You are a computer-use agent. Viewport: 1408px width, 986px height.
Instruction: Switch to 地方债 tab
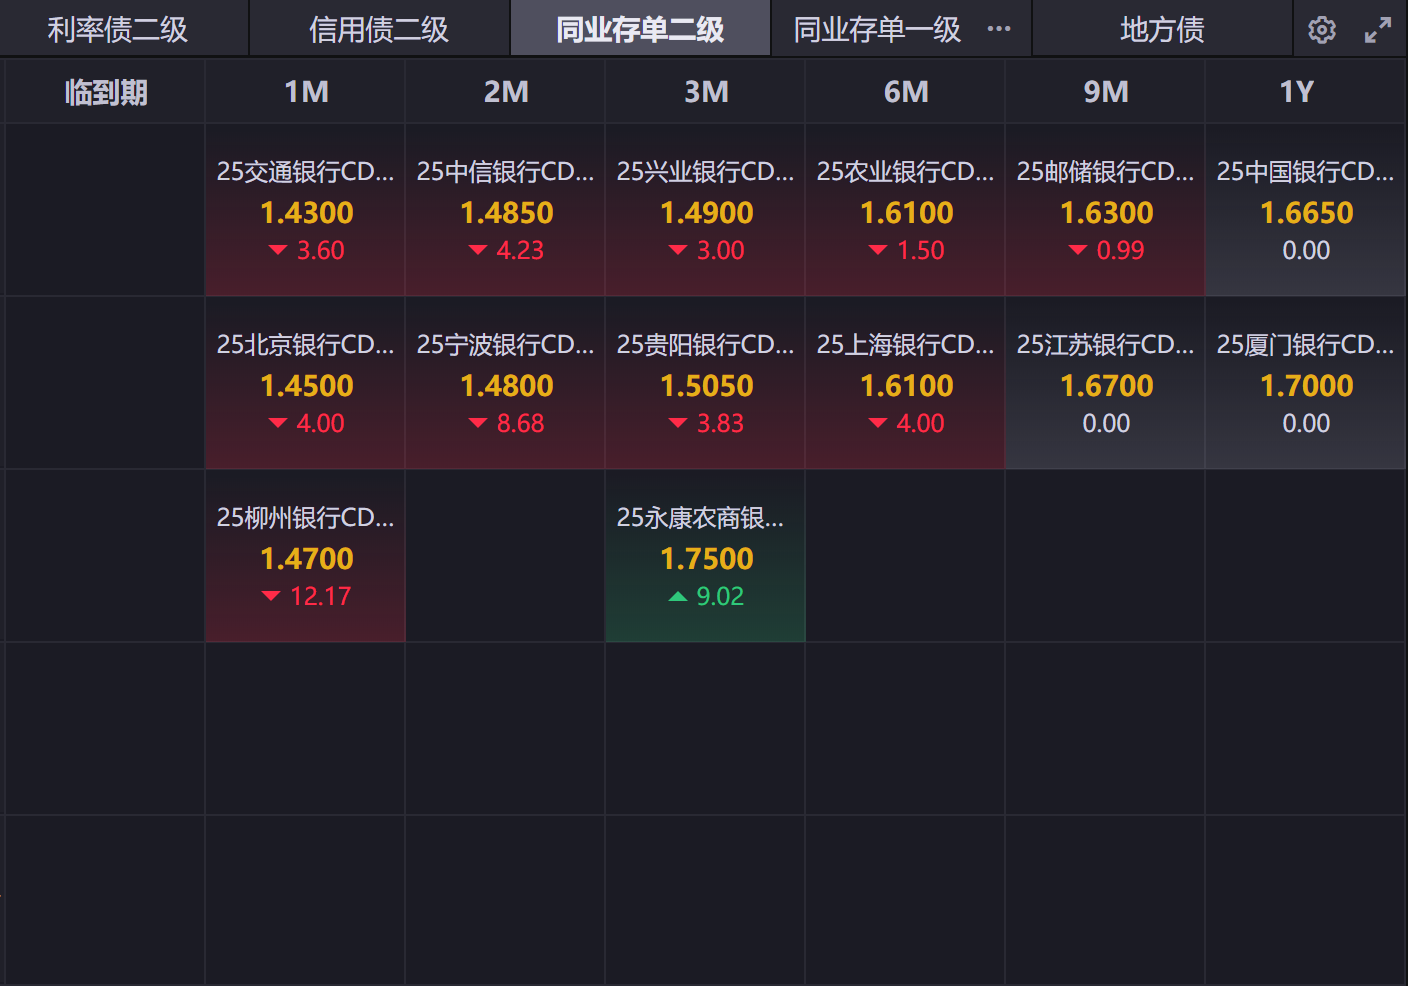point(1162,29)
